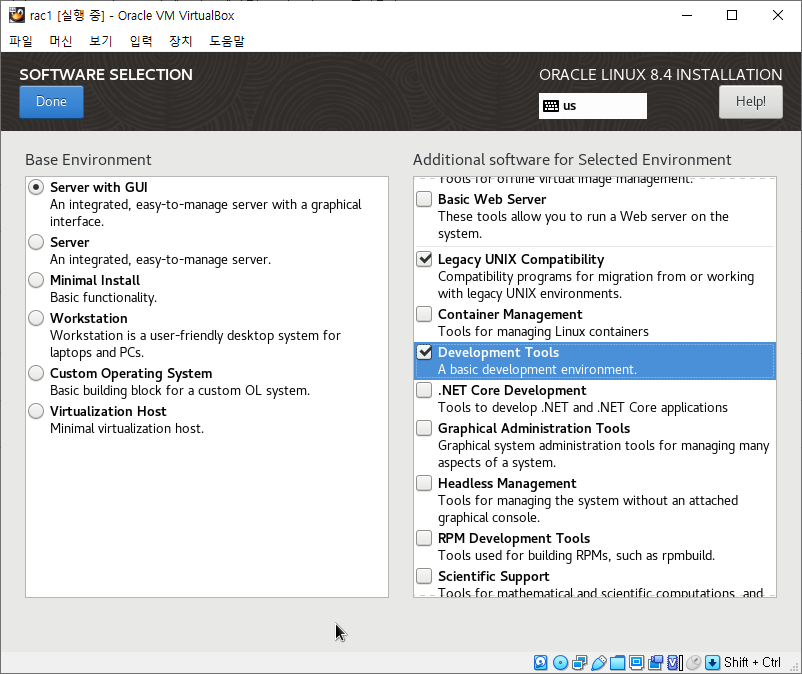Open the 입력 menu
This screenshot has height=674, width=802.
click(141, 41)
